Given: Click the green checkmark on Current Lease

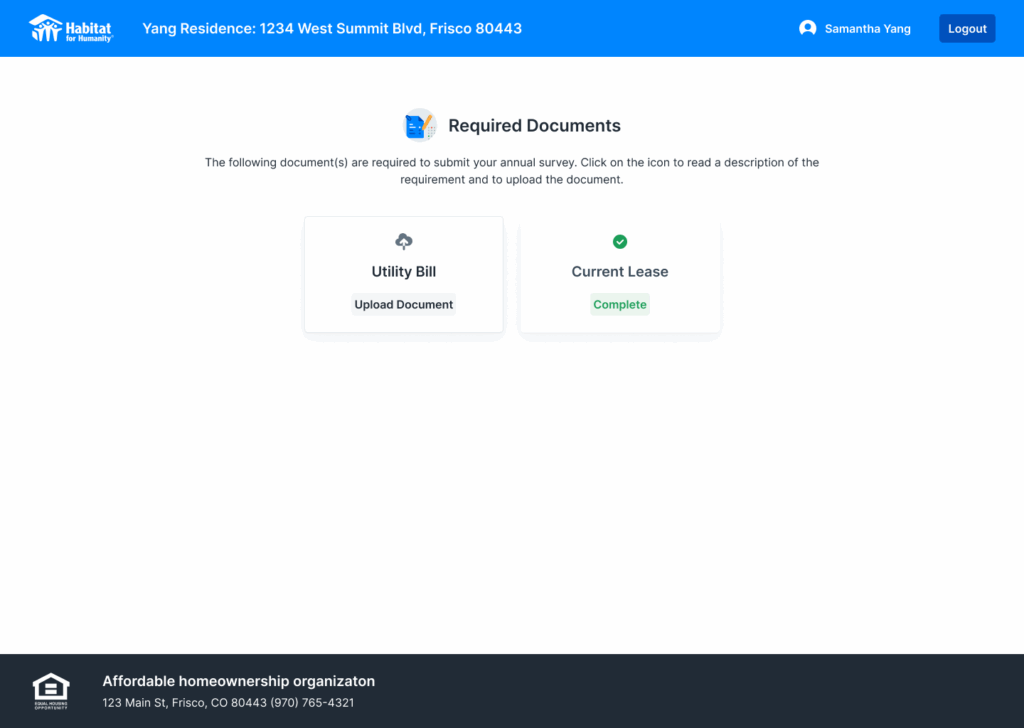Looking at the screenshot, I should 620,242.
